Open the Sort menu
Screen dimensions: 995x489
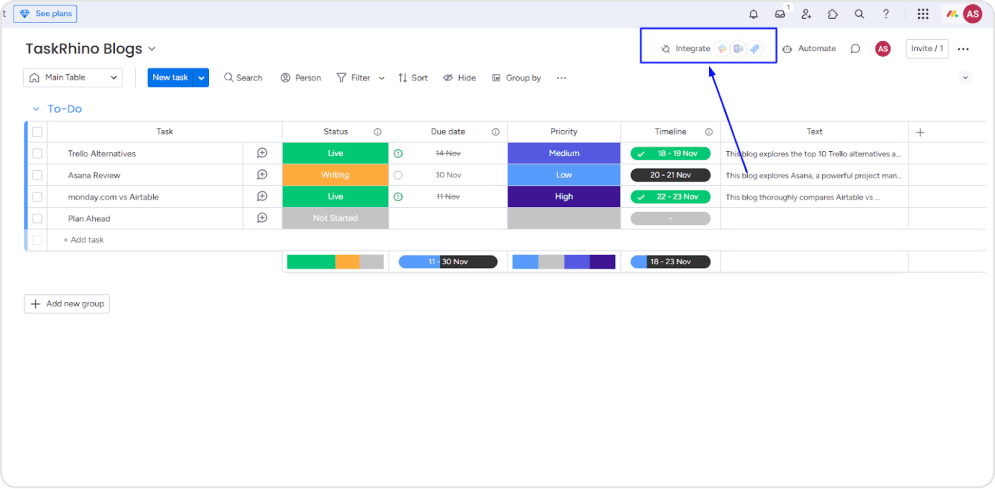tap(412, 78)
